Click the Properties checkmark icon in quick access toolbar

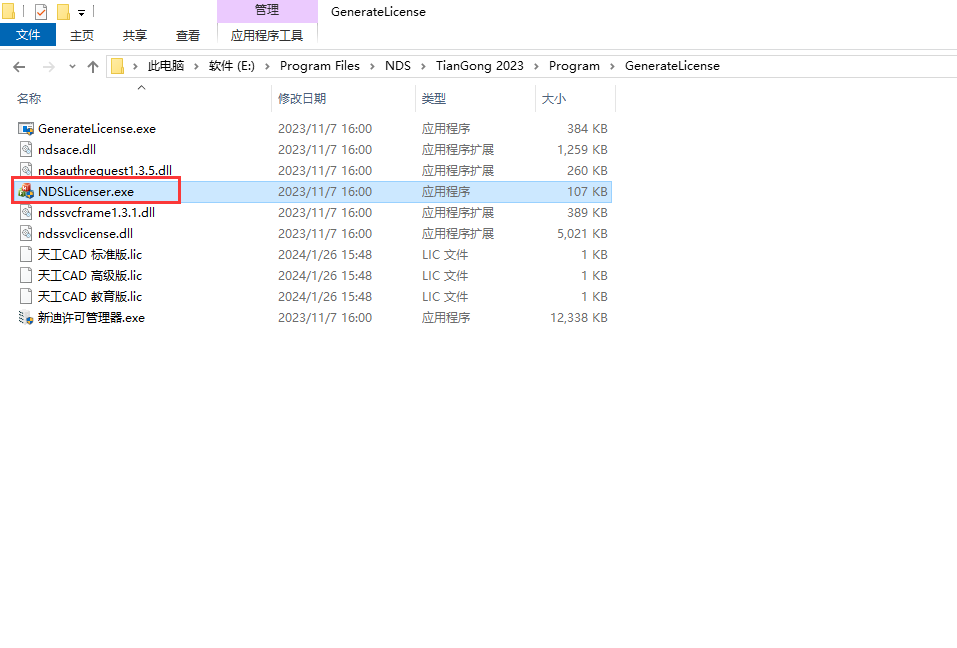point(41,12)
